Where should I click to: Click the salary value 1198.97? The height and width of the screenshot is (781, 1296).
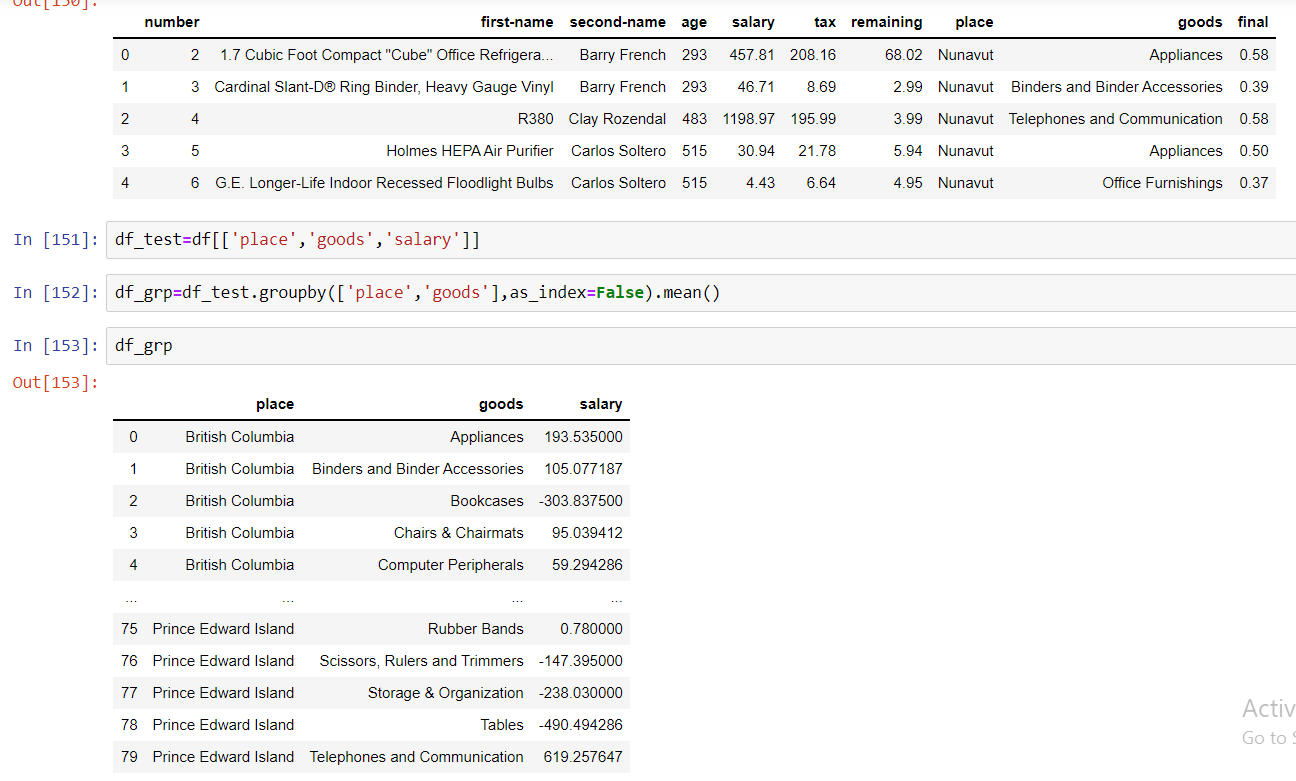coord(749,119)
